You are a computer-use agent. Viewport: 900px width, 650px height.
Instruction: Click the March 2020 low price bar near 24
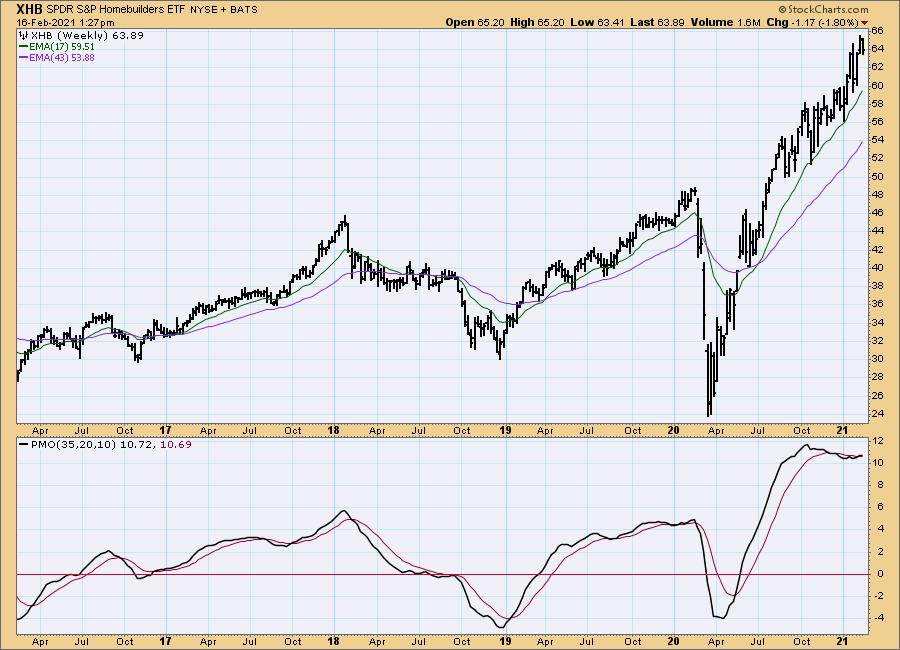709,380
